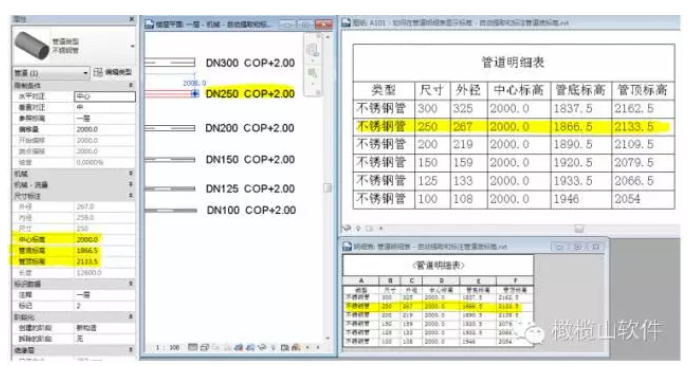Collapse the Mechanical properties section

[x=131, y=174]
